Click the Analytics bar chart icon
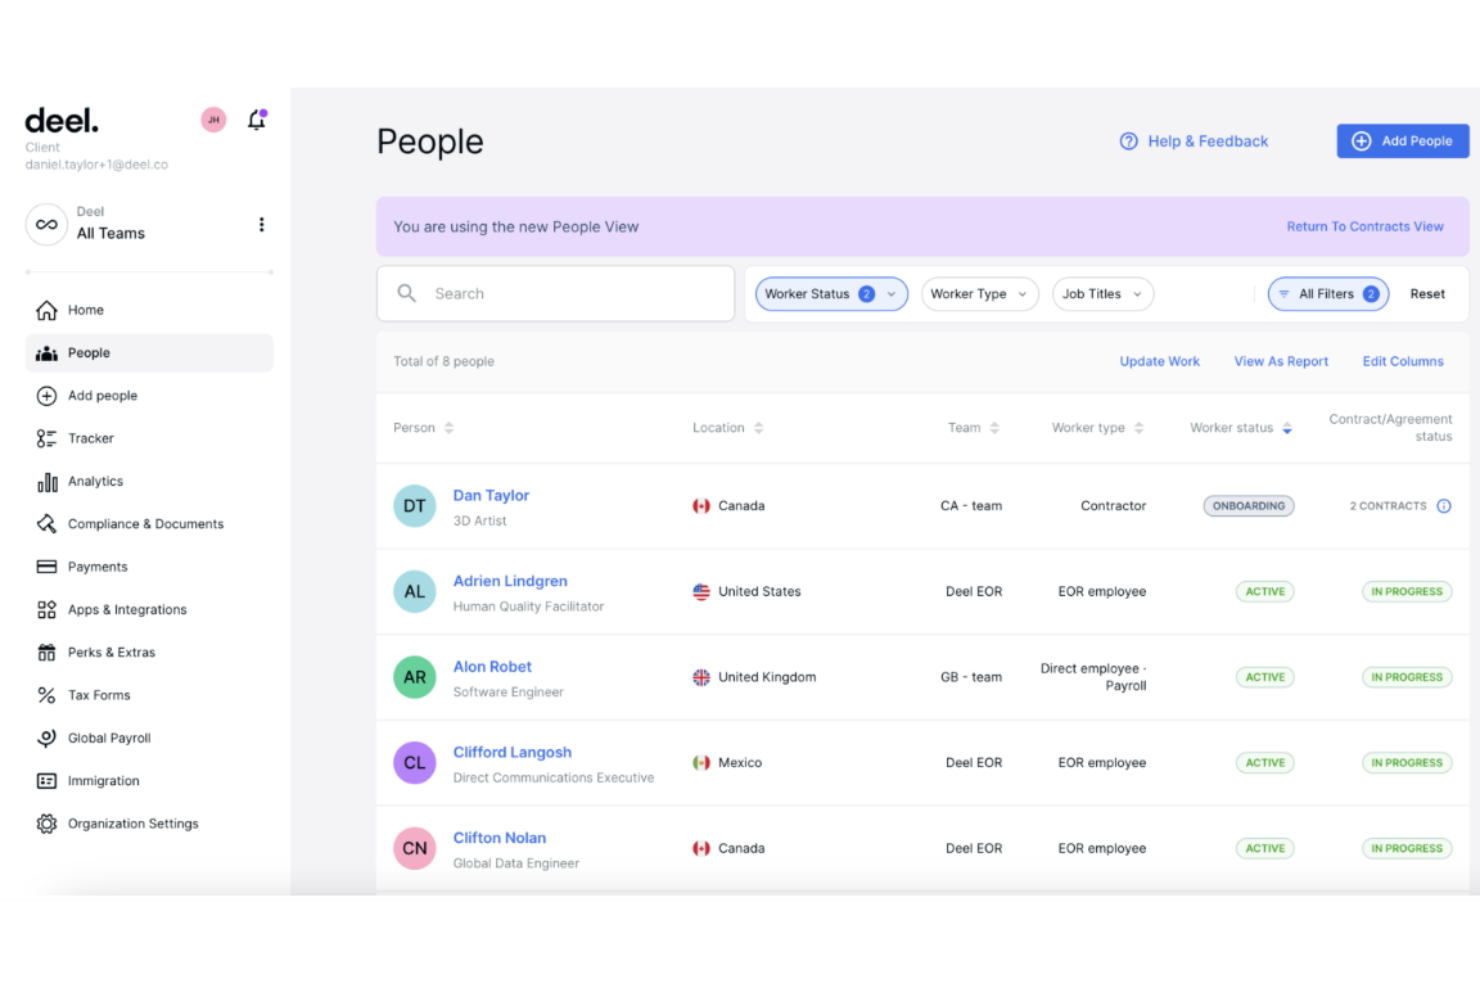The width and height of the screenshot is (1480, 987). coord(47,482)
